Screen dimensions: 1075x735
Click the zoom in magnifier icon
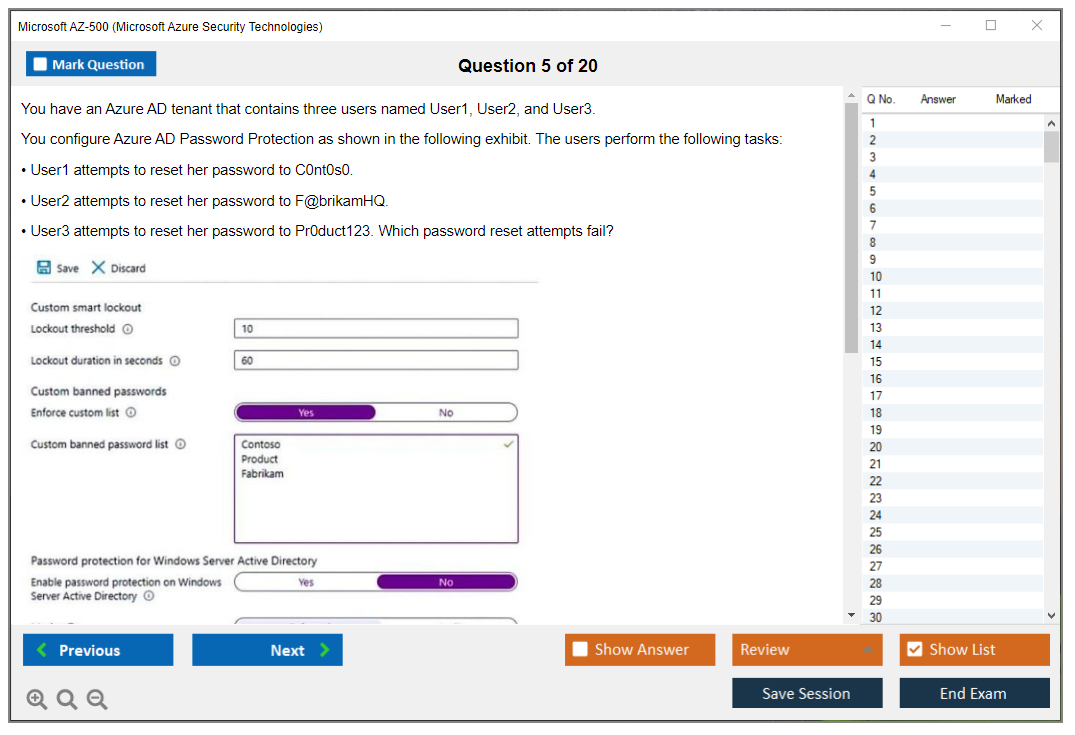pos(37,700)
